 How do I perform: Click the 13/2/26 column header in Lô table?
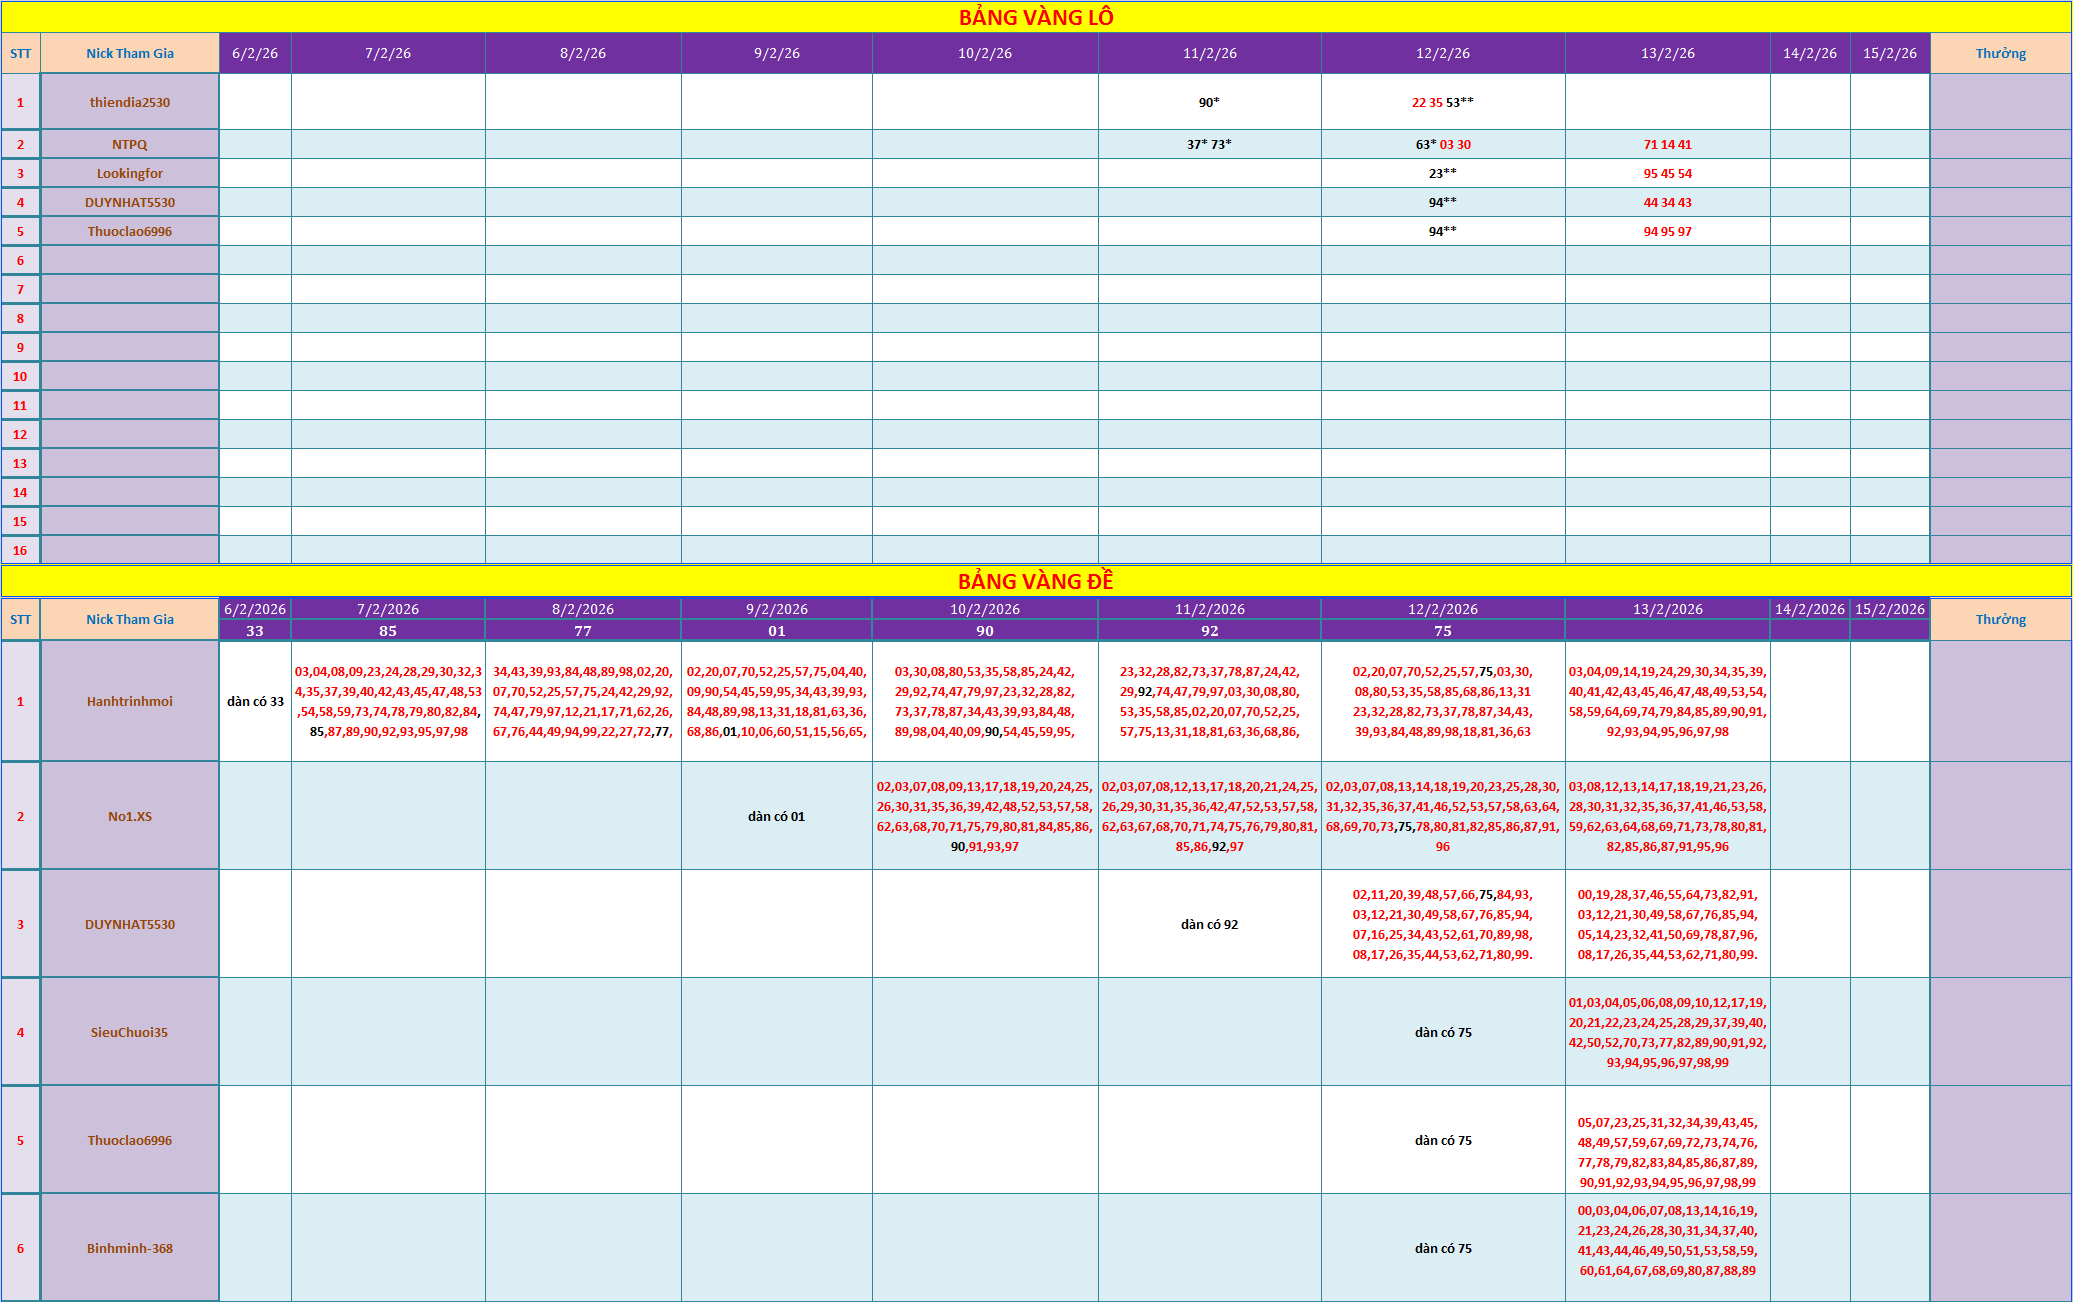coord(1668,53)
